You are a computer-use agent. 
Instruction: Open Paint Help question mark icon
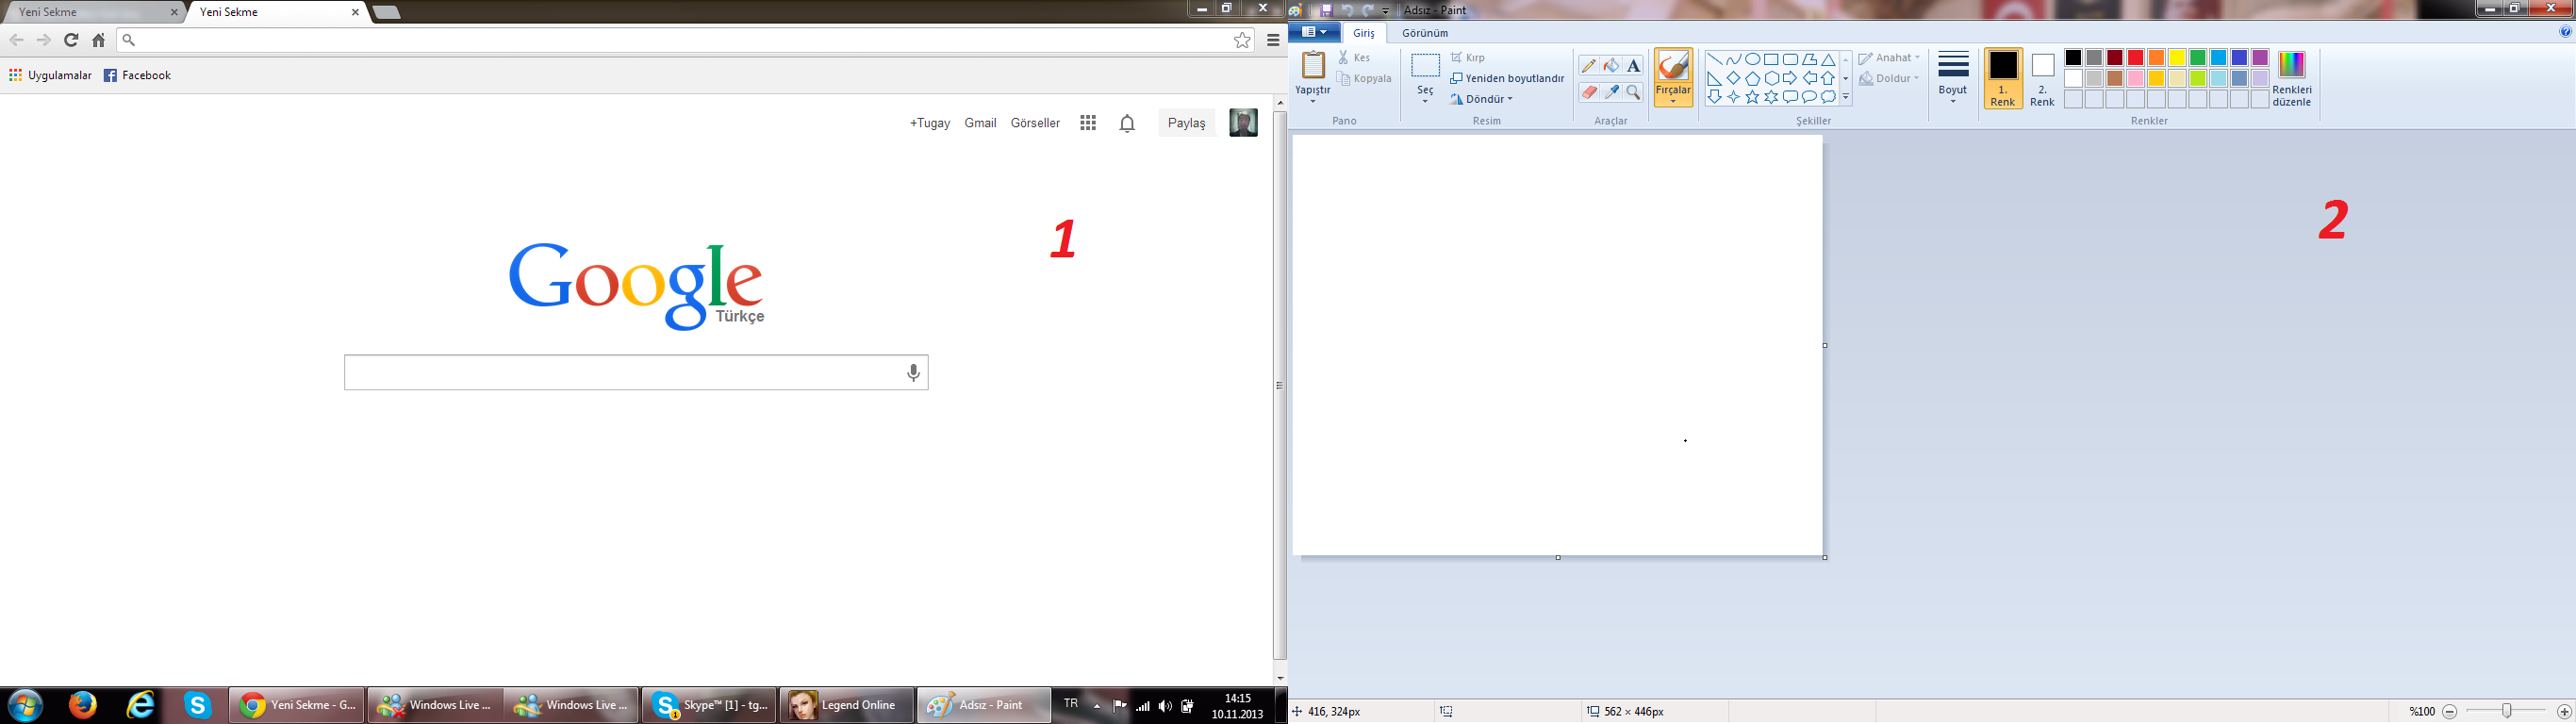[x=2565, y=32]
